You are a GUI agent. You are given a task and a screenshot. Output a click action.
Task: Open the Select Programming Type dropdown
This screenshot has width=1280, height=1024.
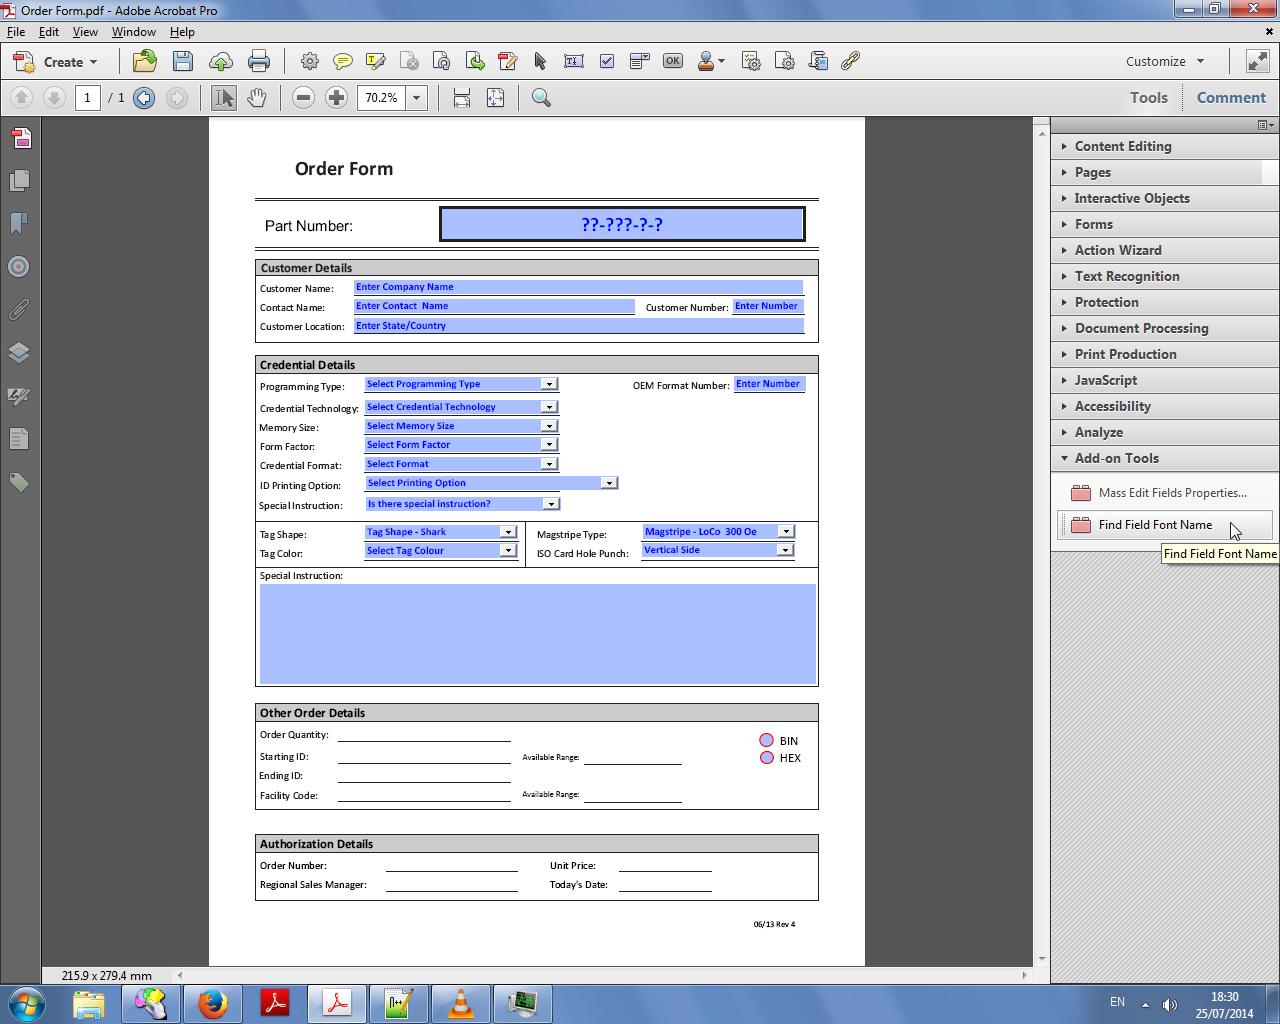pyautogui.click(x=548, y=384)
